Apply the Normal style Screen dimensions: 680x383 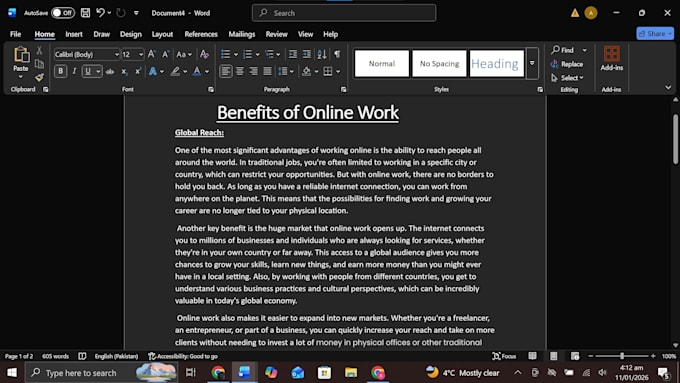pyautogui.click(x=382, y=63)
